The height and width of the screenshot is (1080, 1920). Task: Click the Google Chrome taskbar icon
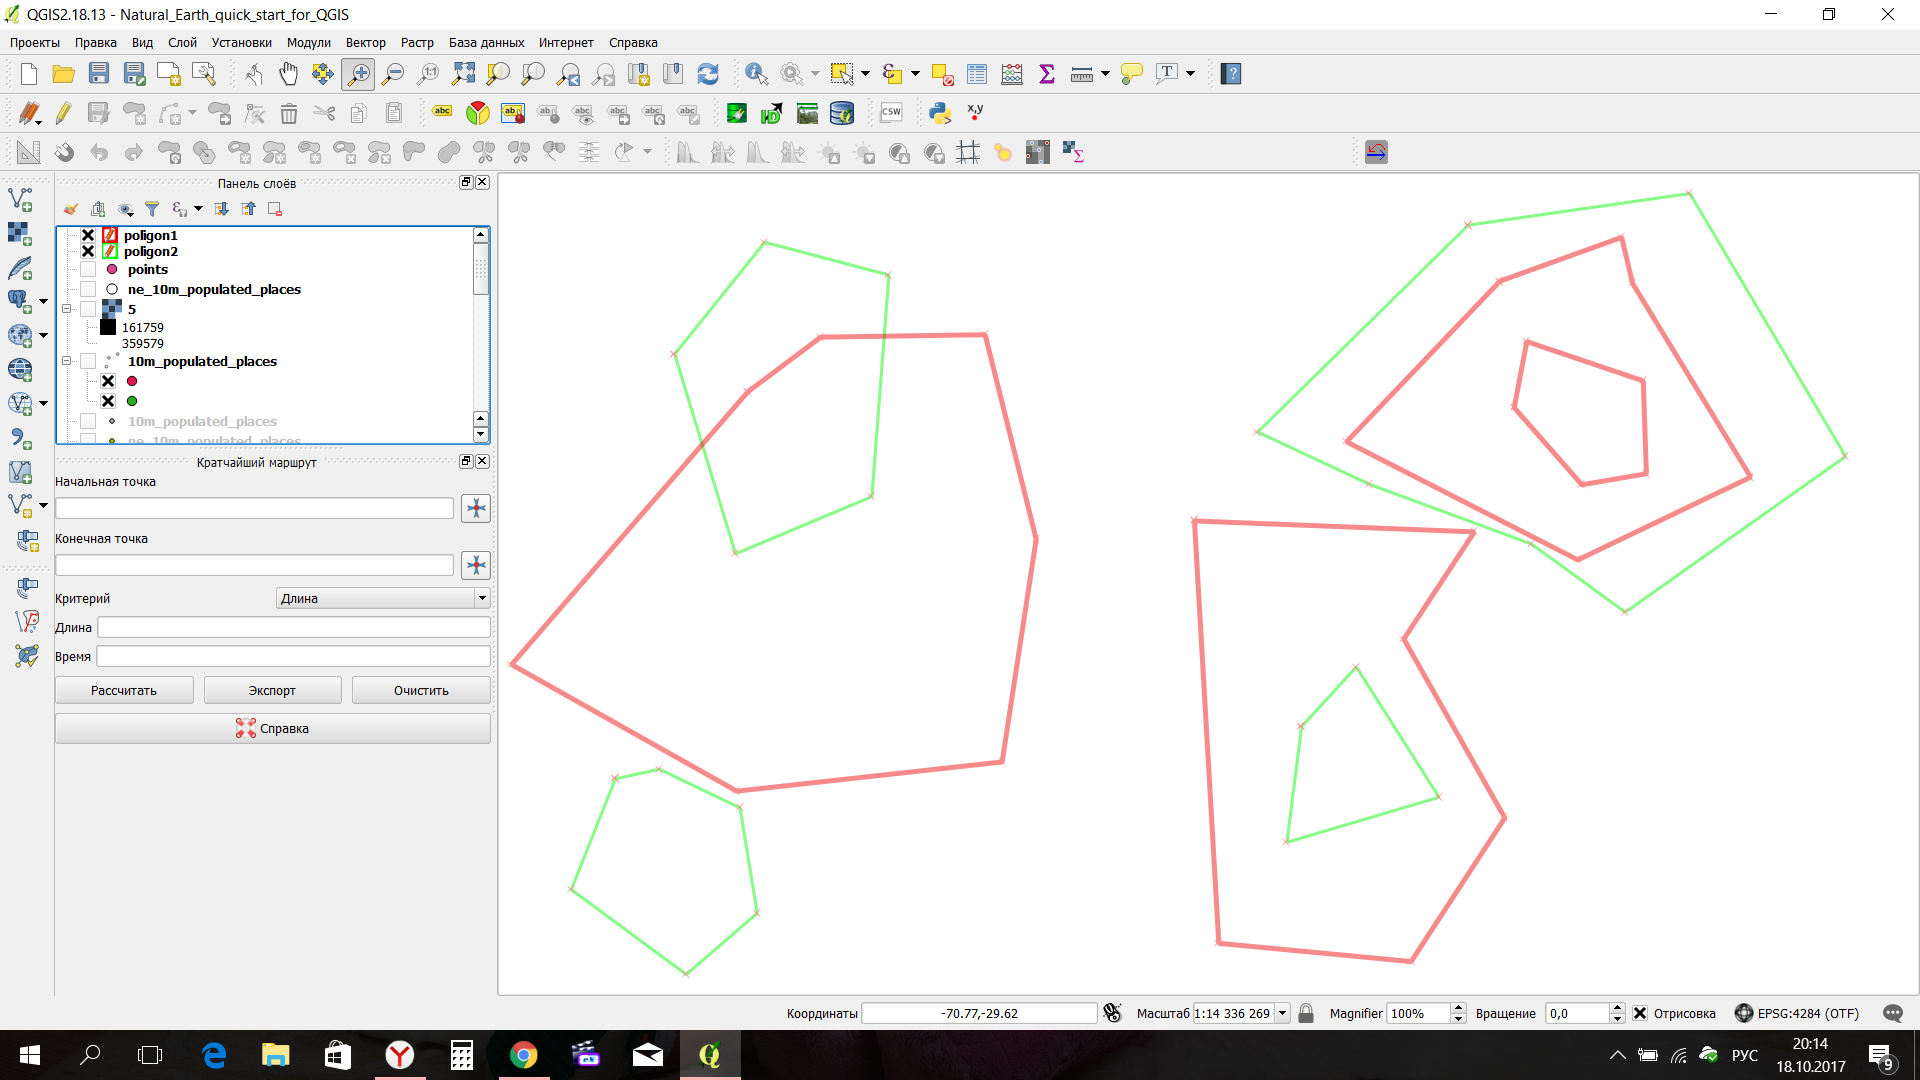[x=523, y=1055]
